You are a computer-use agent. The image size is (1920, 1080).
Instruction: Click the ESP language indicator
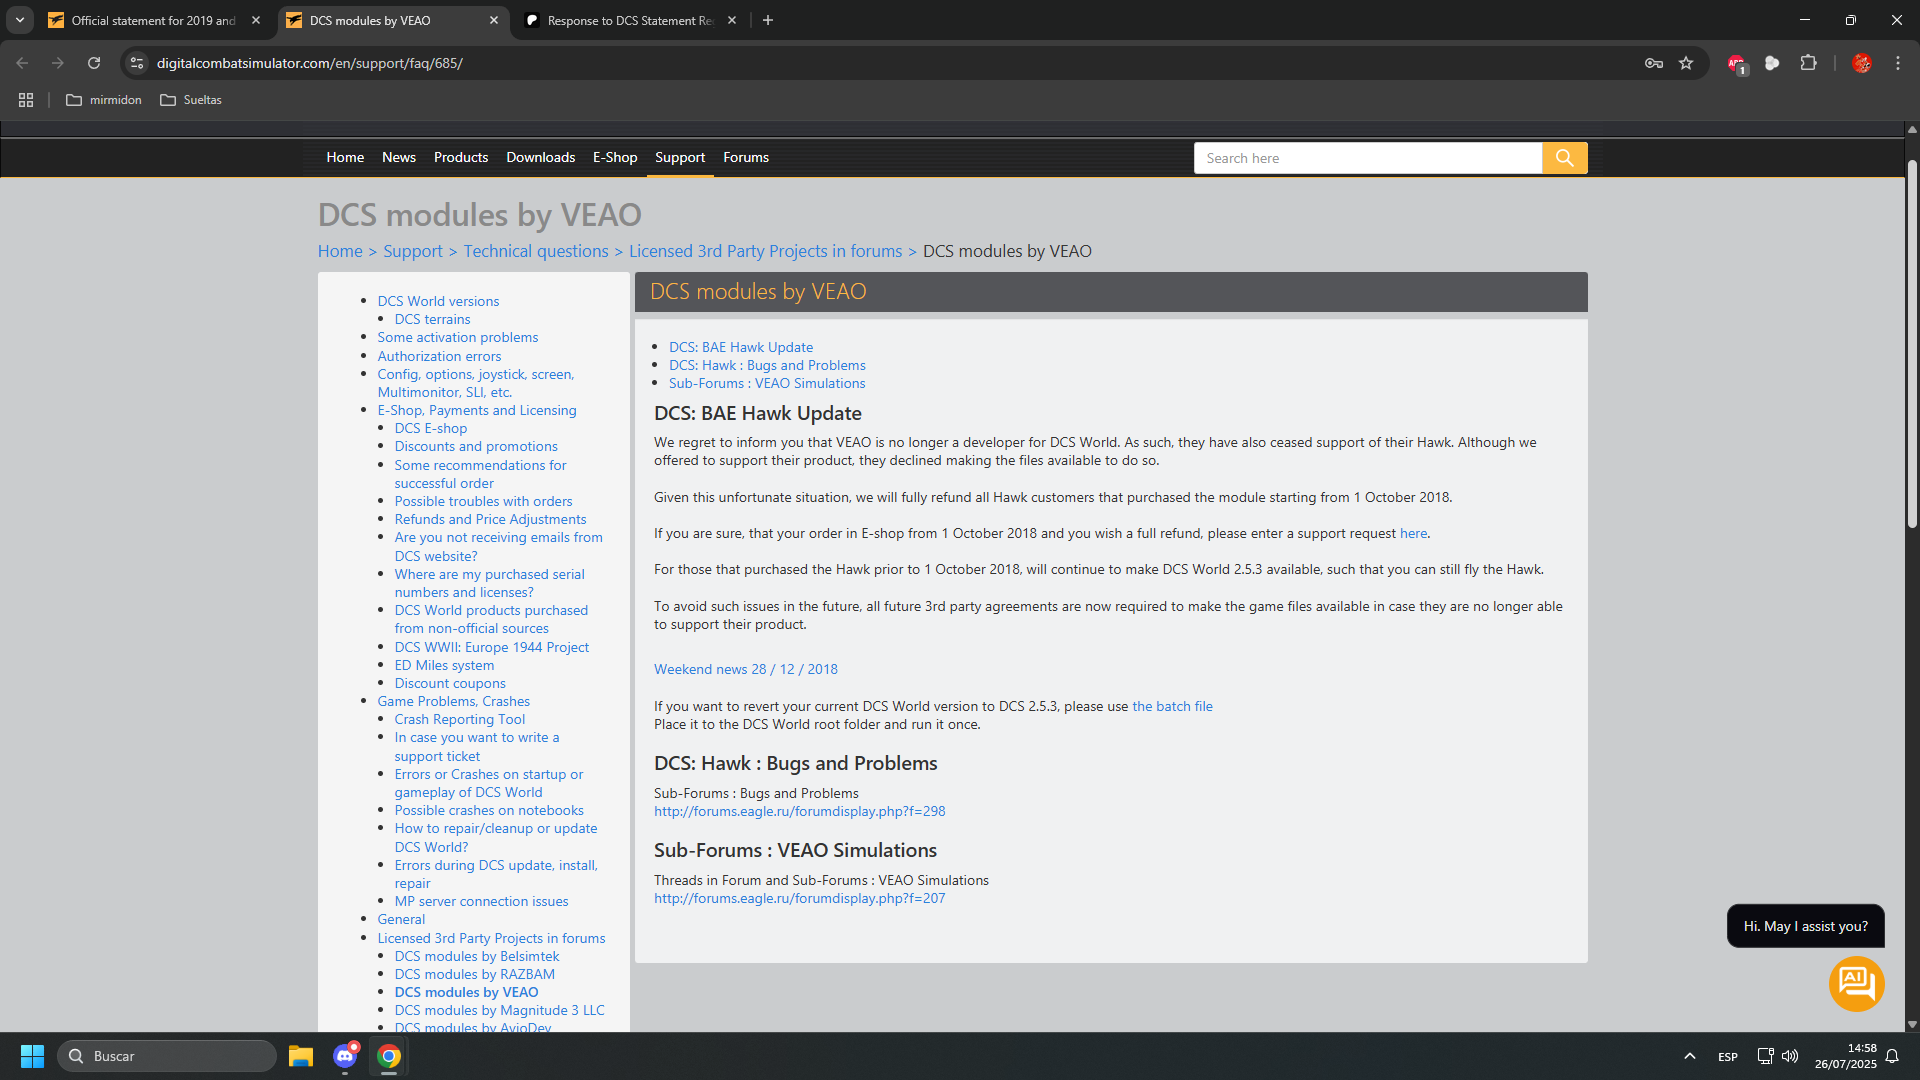tap(1727, 1056)
